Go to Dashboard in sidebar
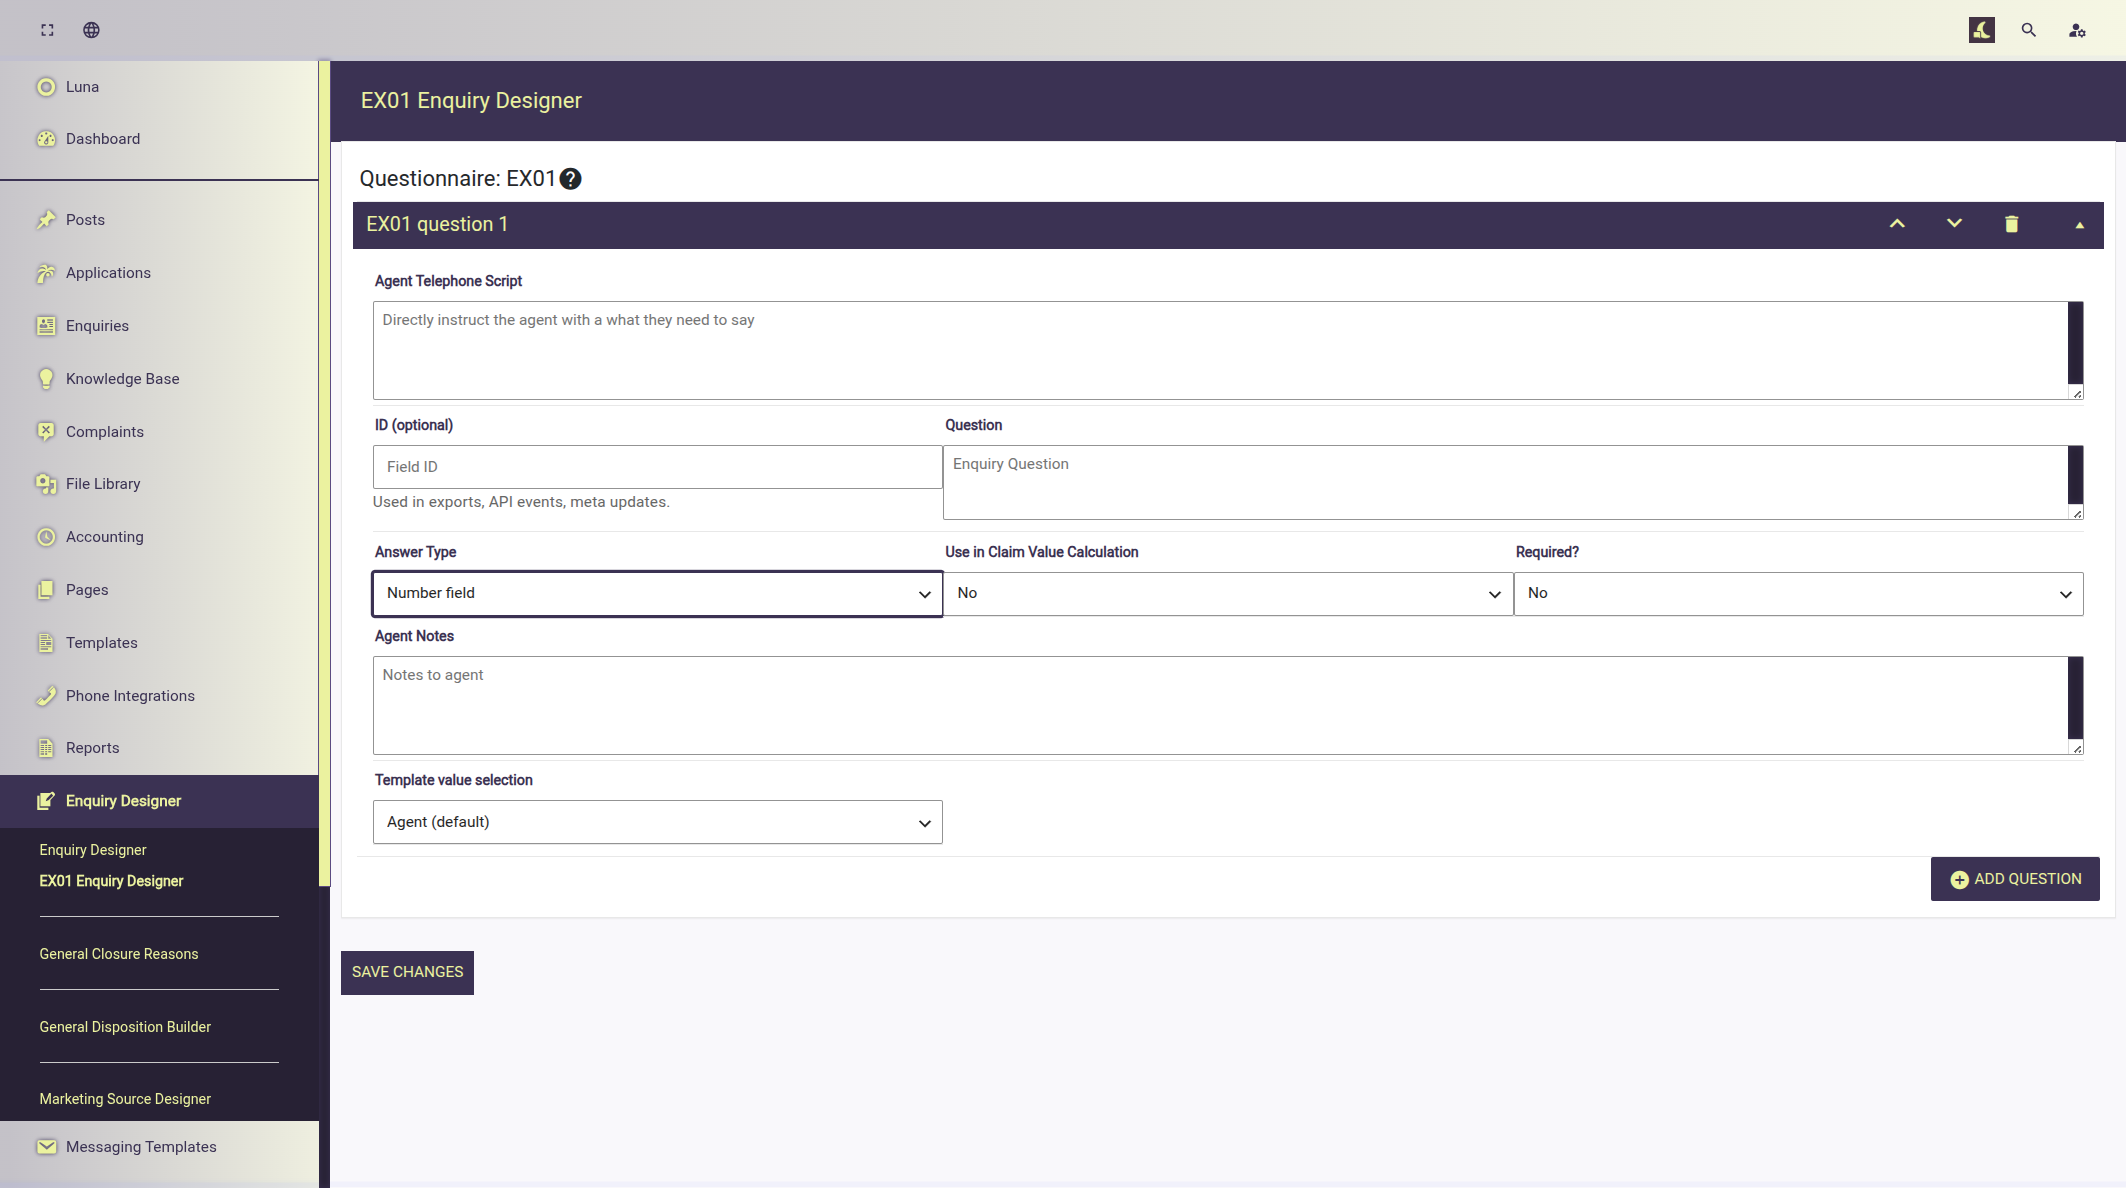This screenshot has width=2126, height=1188. 159,139
